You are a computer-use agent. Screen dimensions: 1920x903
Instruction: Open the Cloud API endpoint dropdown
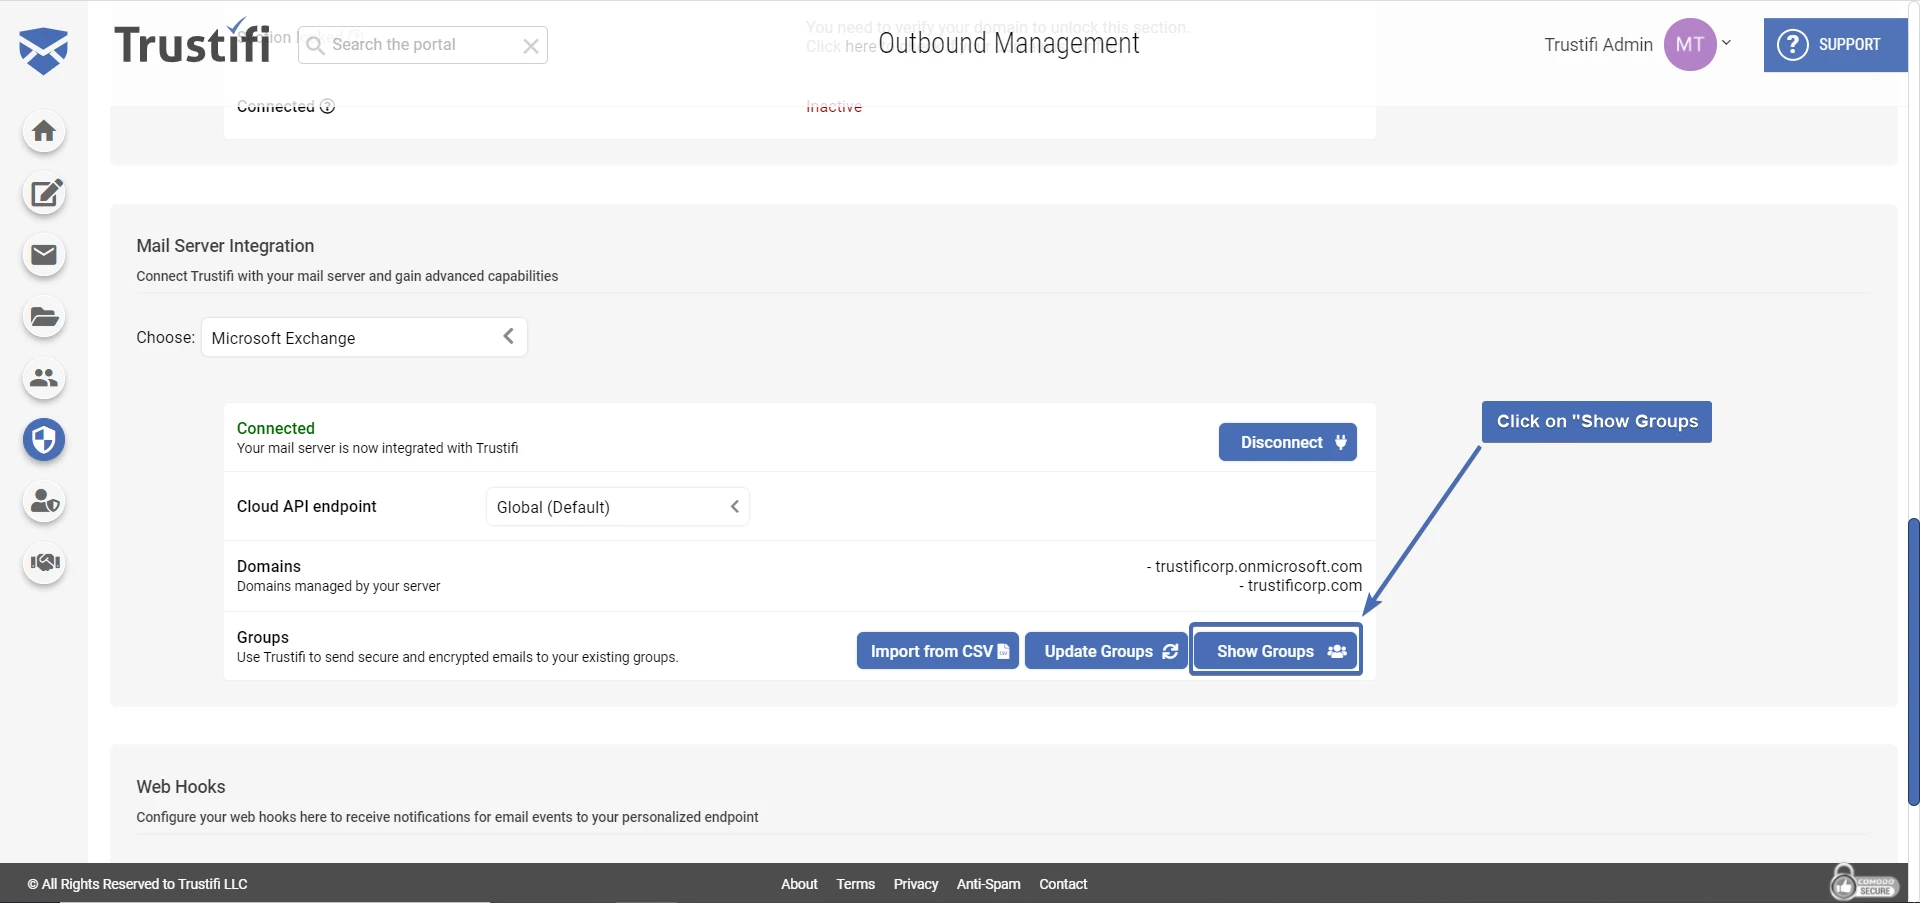click(x=617, y=507)
